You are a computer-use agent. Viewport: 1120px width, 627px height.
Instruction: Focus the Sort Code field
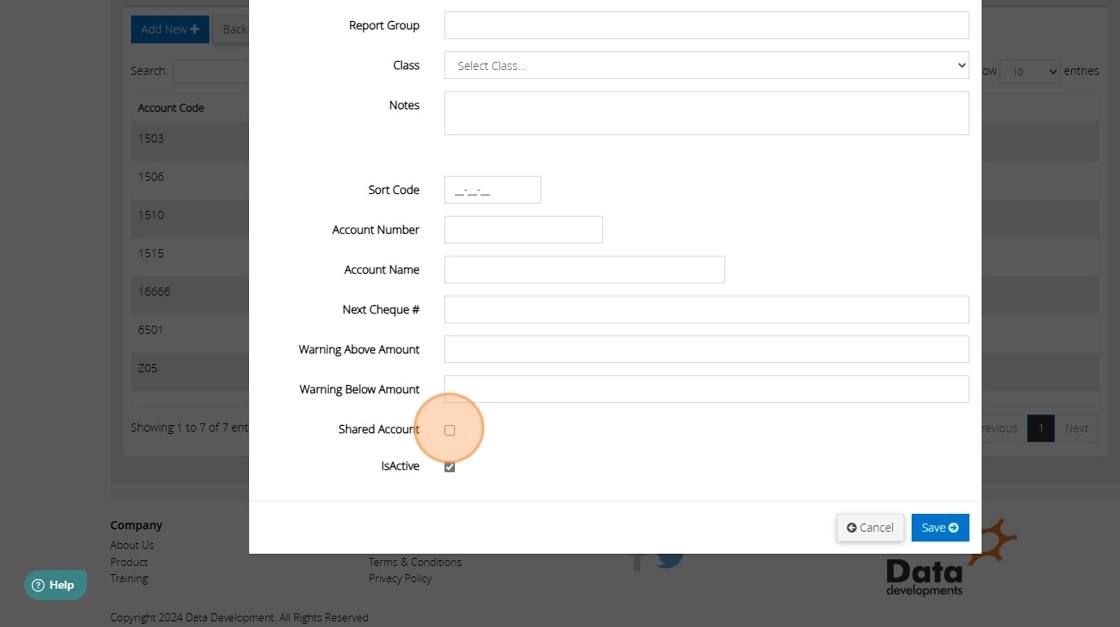pos(492,190)
